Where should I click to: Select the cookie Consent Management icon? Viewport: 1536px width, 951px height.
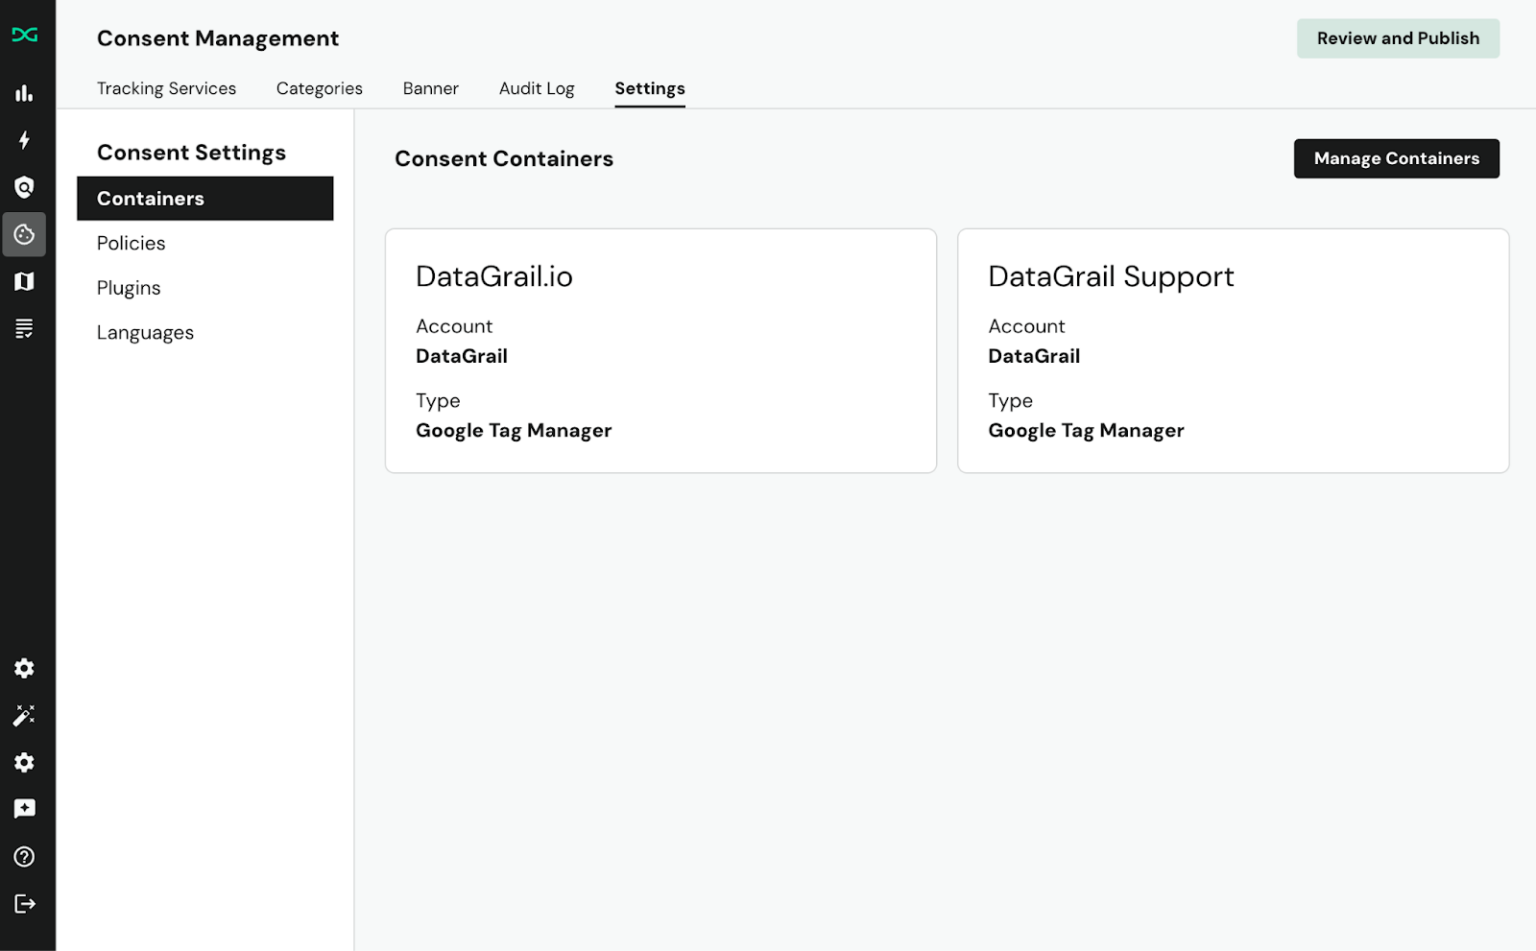click(25, 234)
